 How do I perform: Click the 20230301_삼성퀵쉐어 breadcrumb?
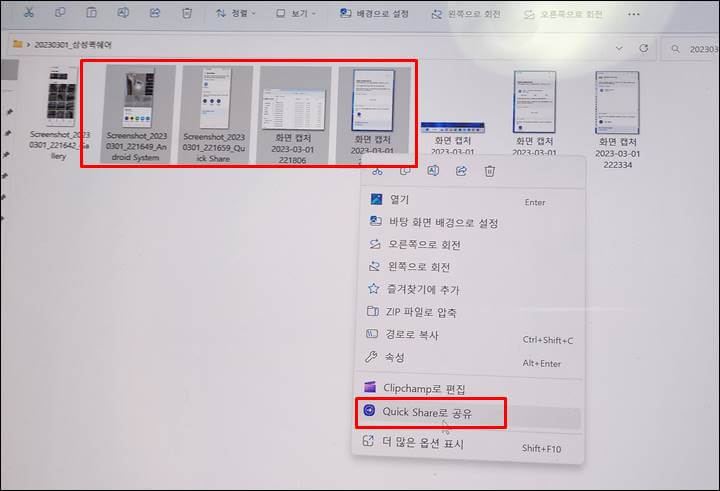pos(73,45)
